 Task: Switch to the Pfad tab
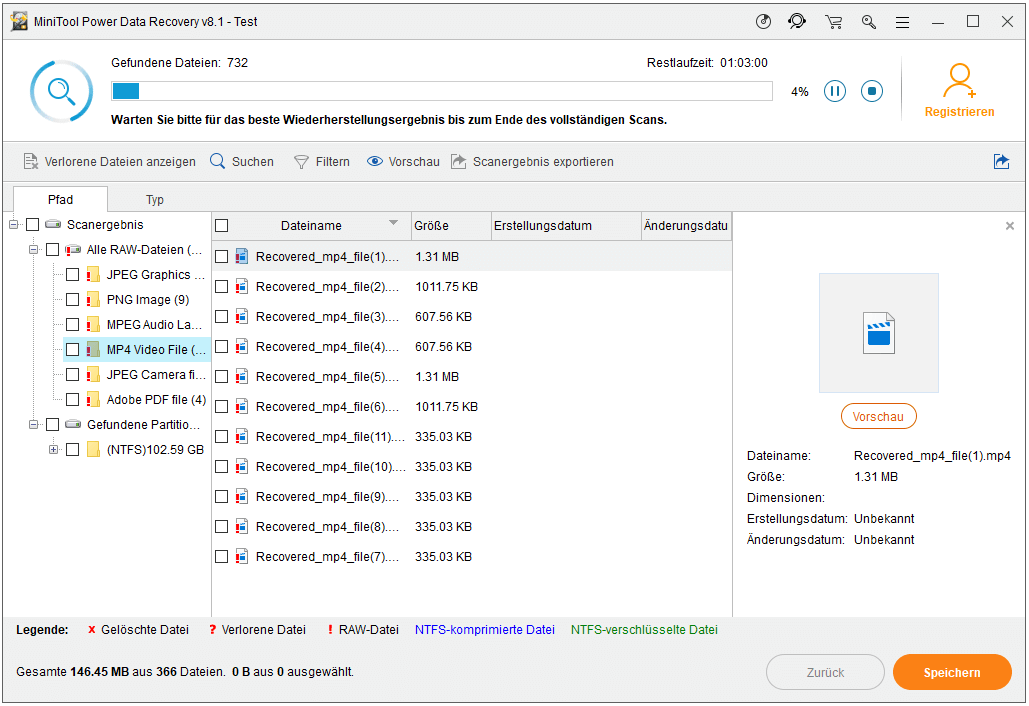point(60,199)
